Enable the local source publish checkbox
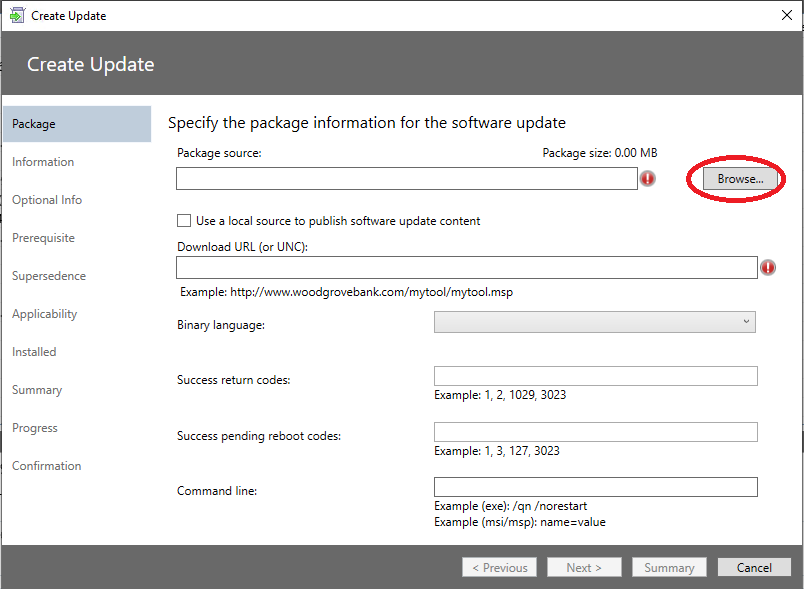 coord(184,220)
